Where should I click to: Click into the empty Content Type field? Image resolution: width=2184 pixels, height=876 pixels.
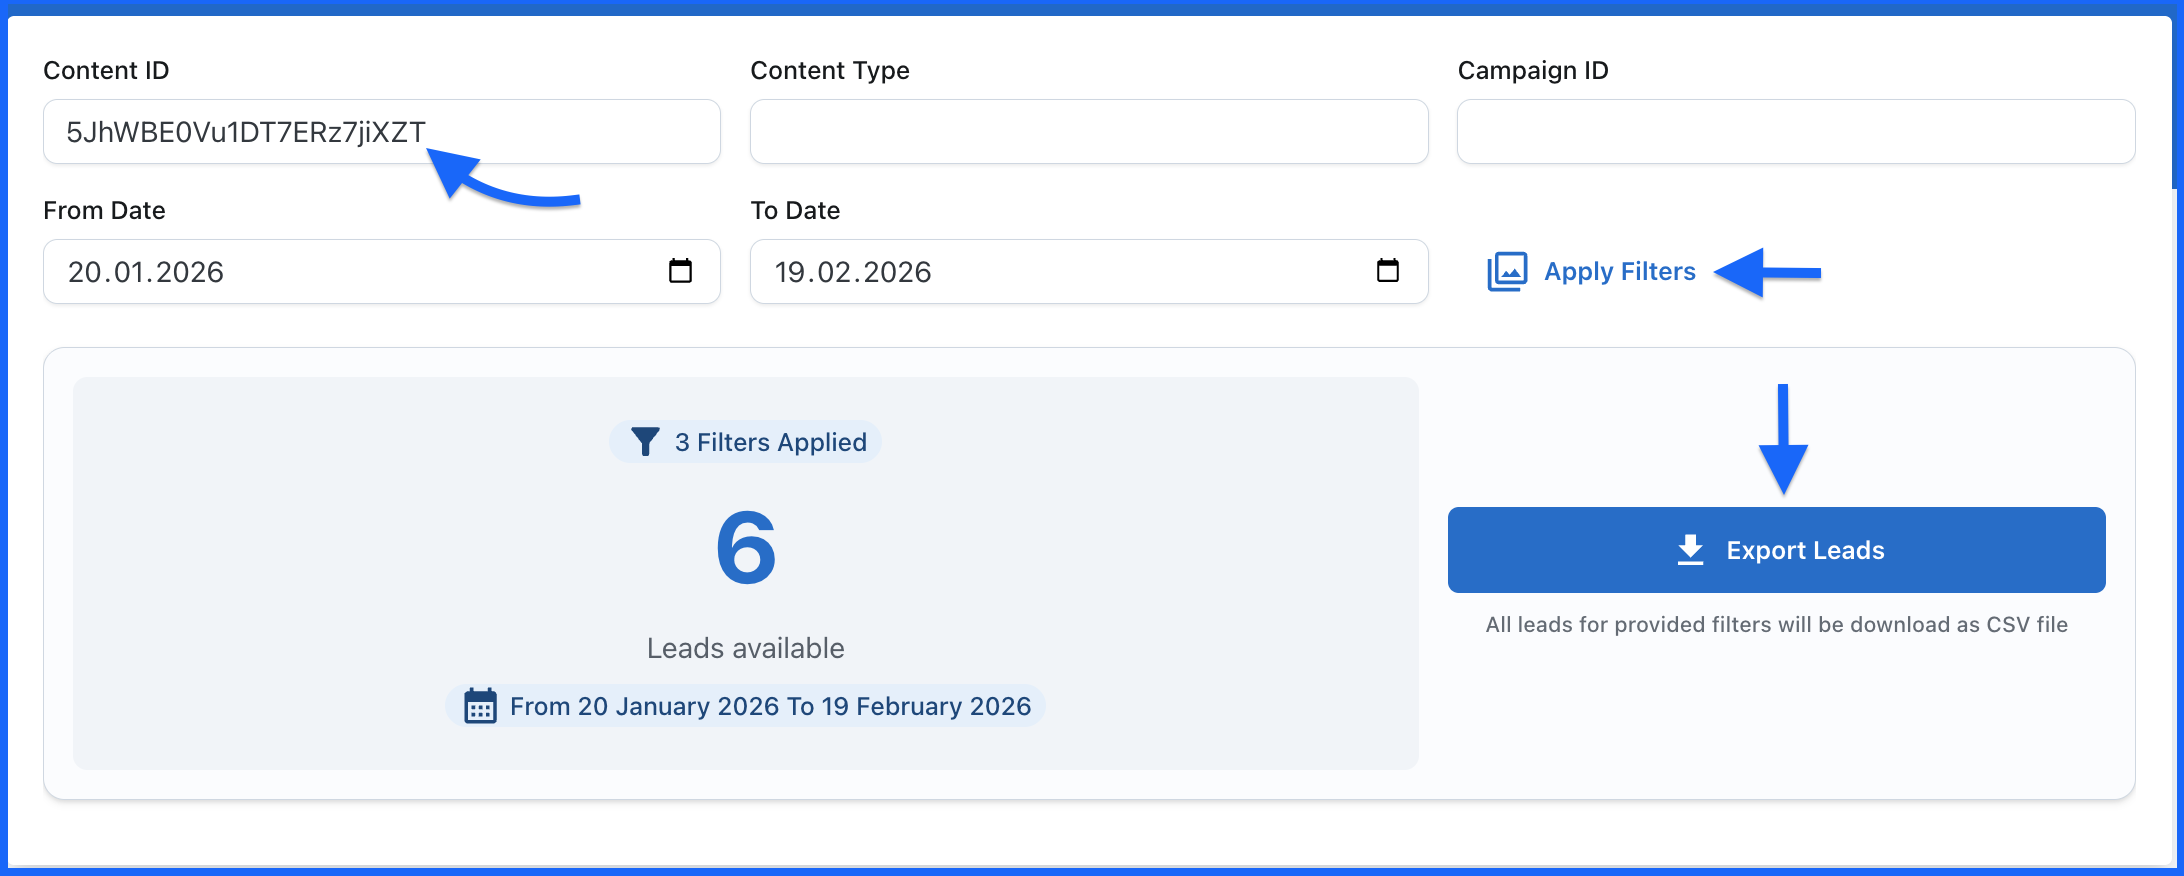point(1088,132)
